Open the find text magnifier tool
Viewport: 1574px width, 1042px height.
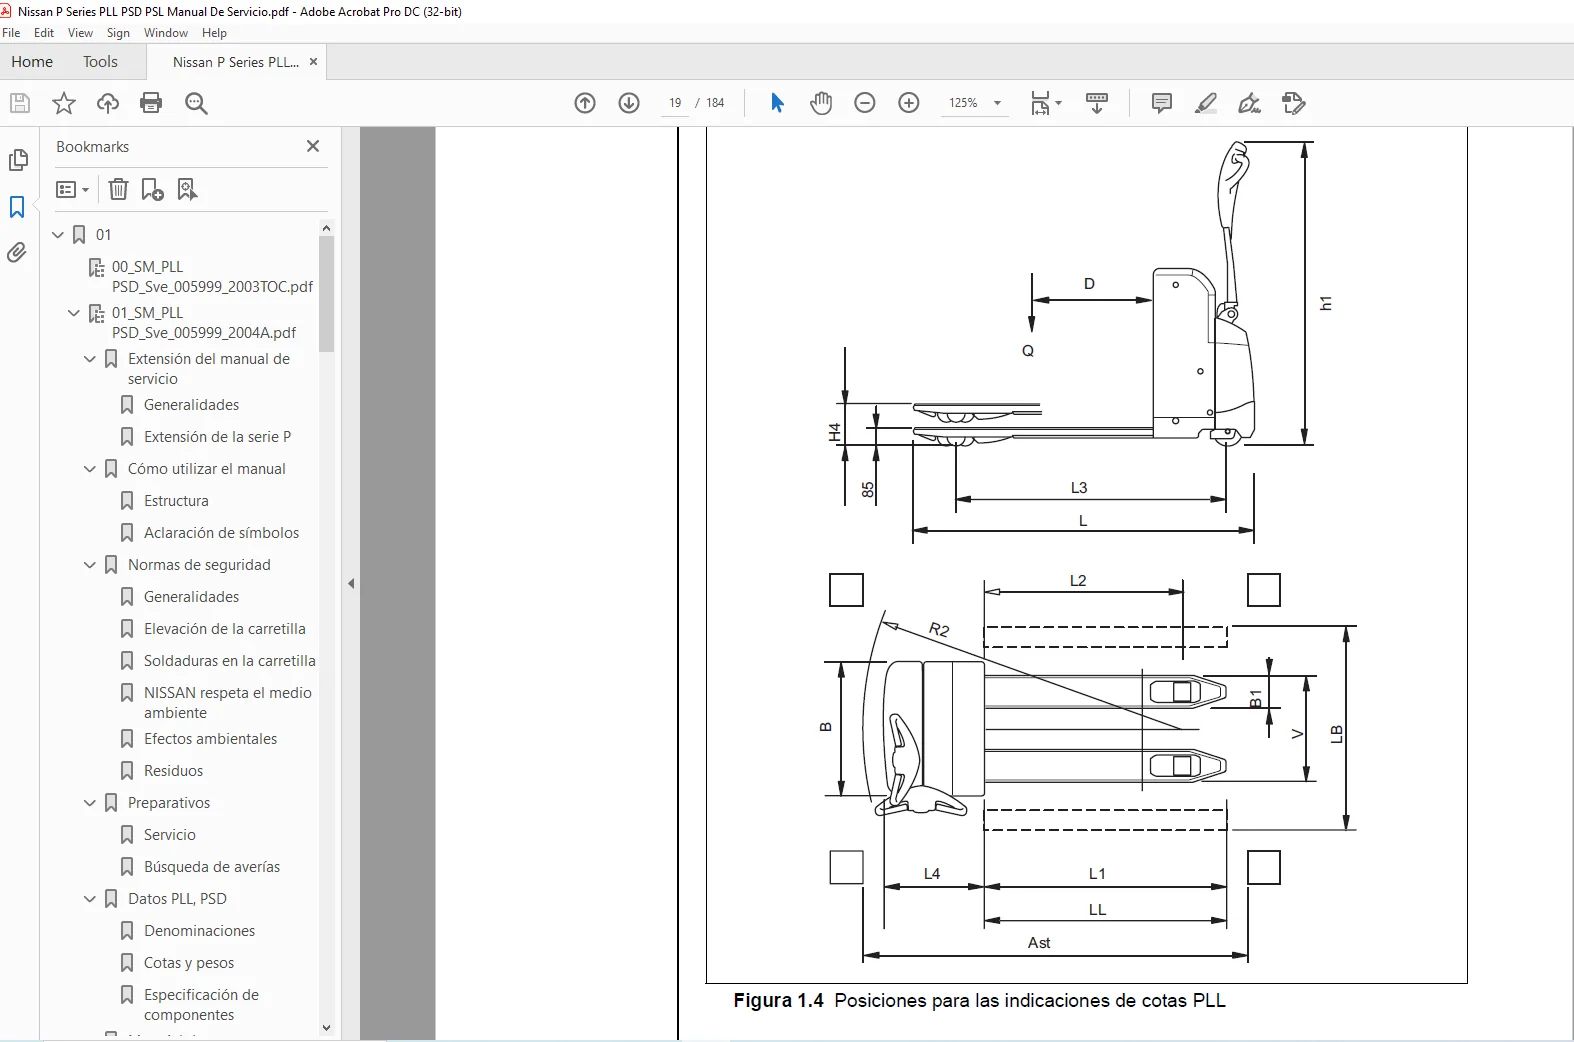pyautogui.click(x=196, y=103)
